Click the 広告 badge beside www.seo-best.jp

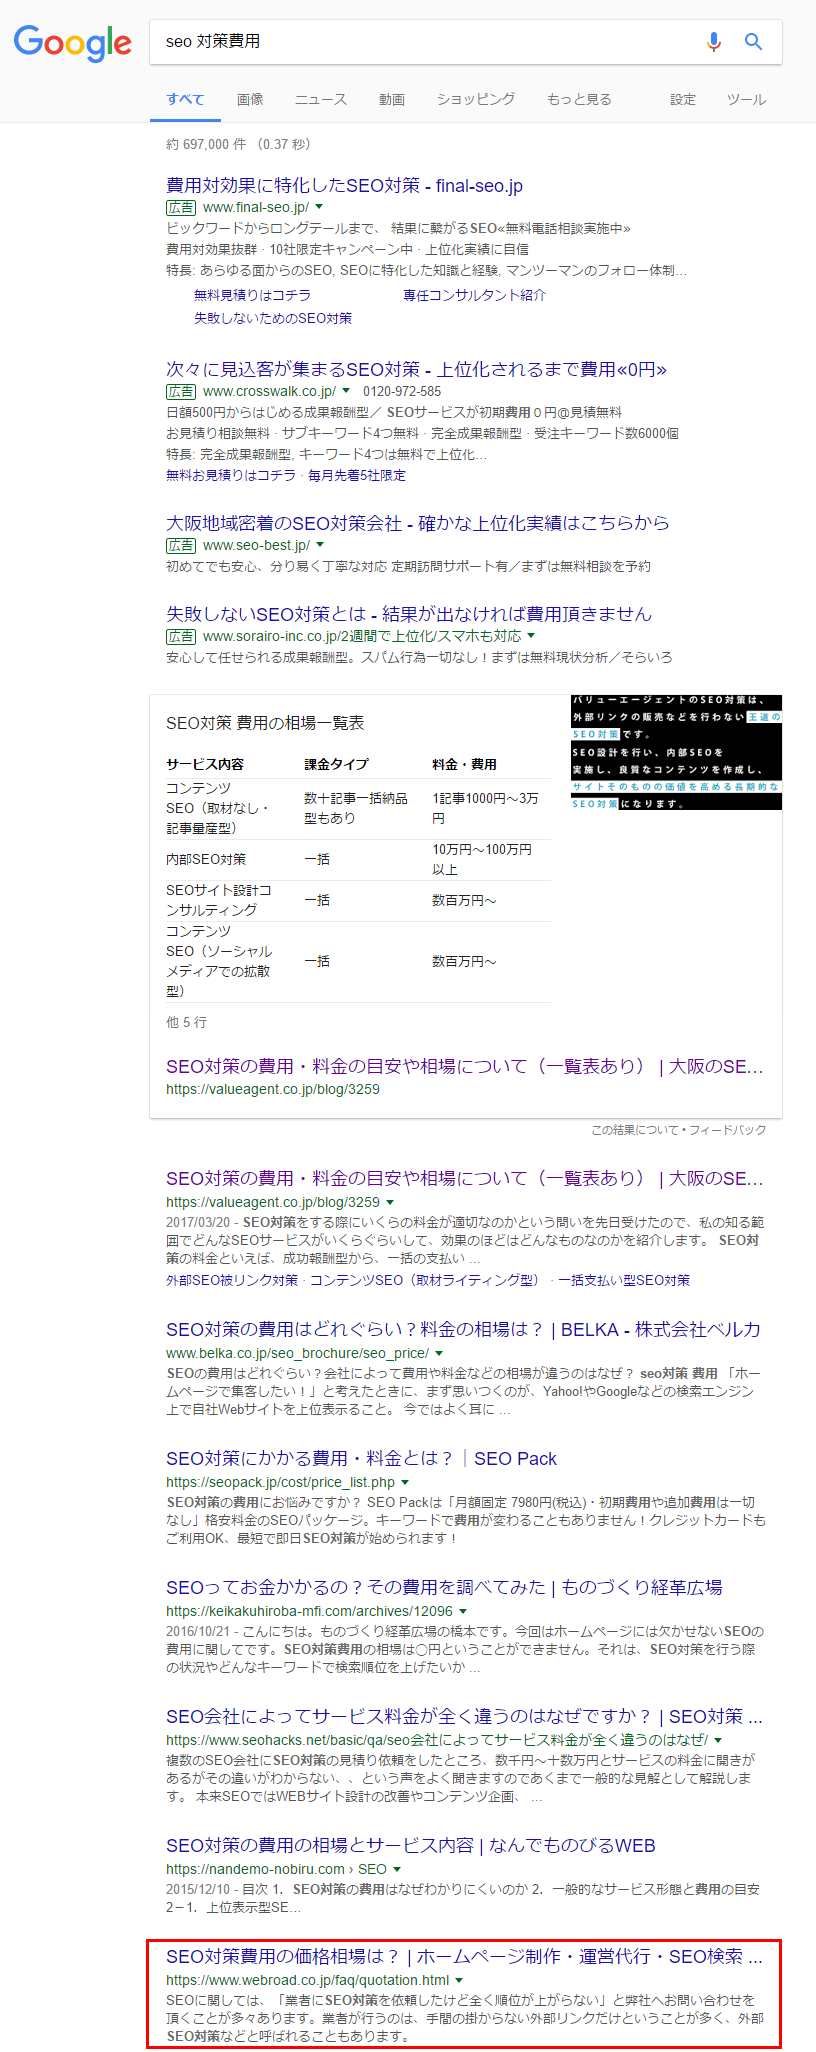coord(181,545)
